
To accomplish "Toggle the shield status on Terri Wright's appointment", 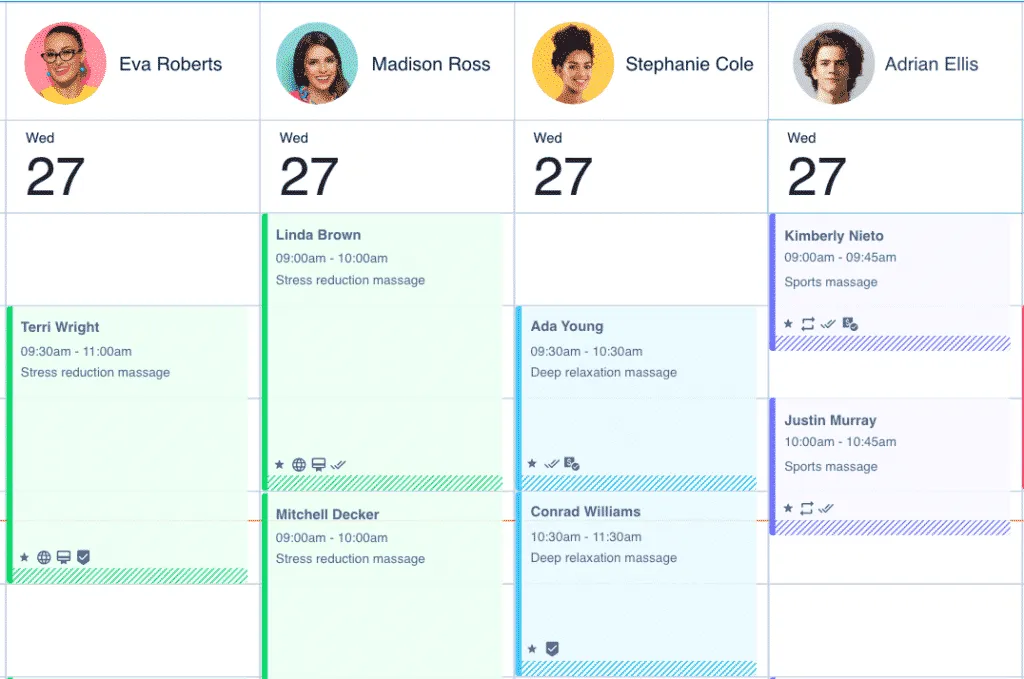I will [x=83, y=557].
